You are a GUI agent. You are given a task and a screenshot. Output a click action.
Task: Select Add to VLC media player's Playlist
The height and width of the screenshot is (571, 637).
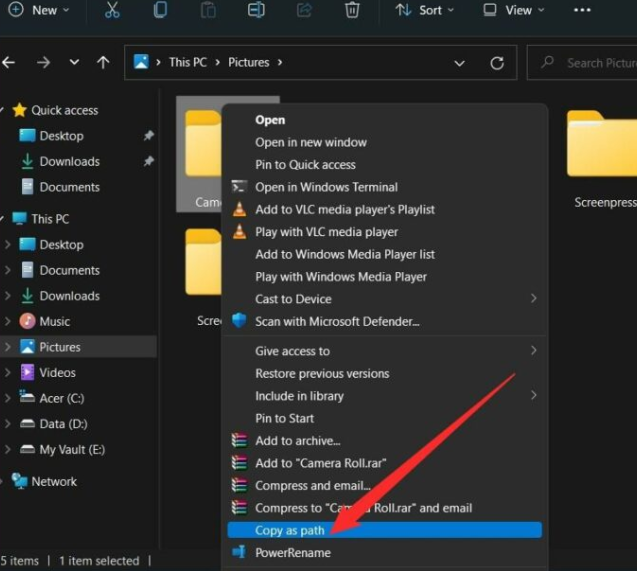pos(384,210)
